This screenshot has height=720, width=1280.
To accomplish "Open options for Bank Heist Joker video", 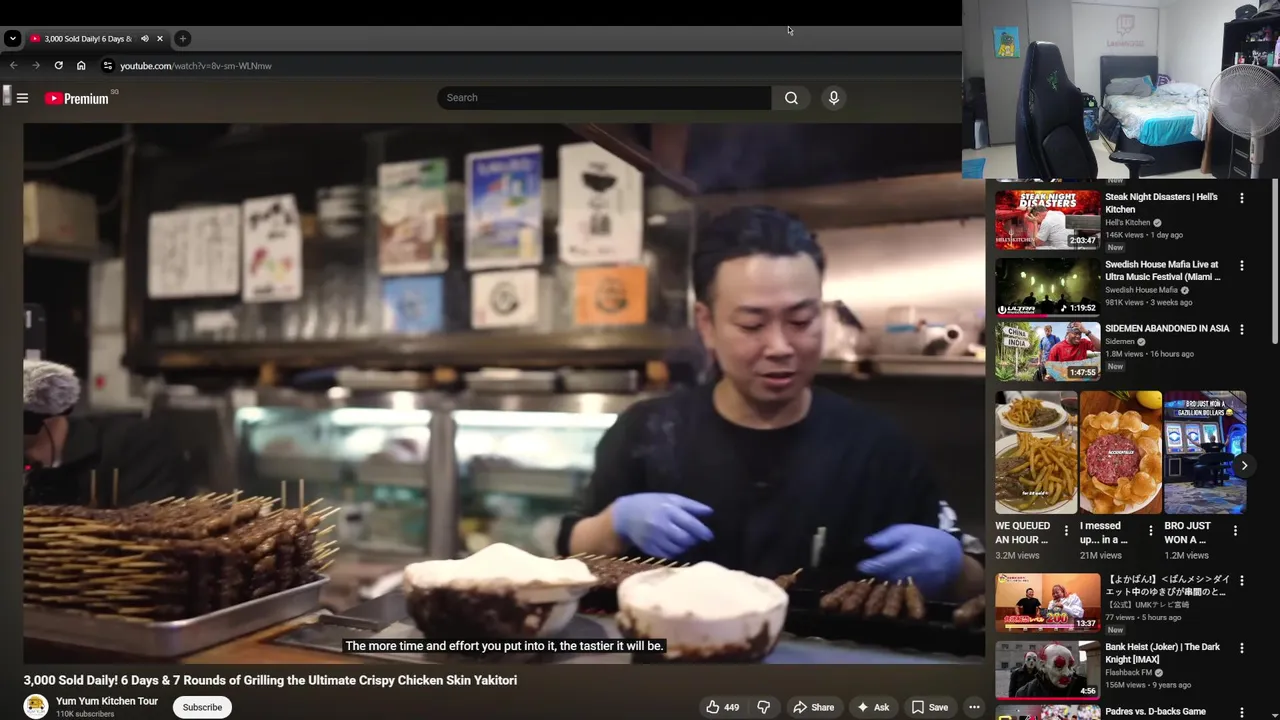I will (1242, 648).
